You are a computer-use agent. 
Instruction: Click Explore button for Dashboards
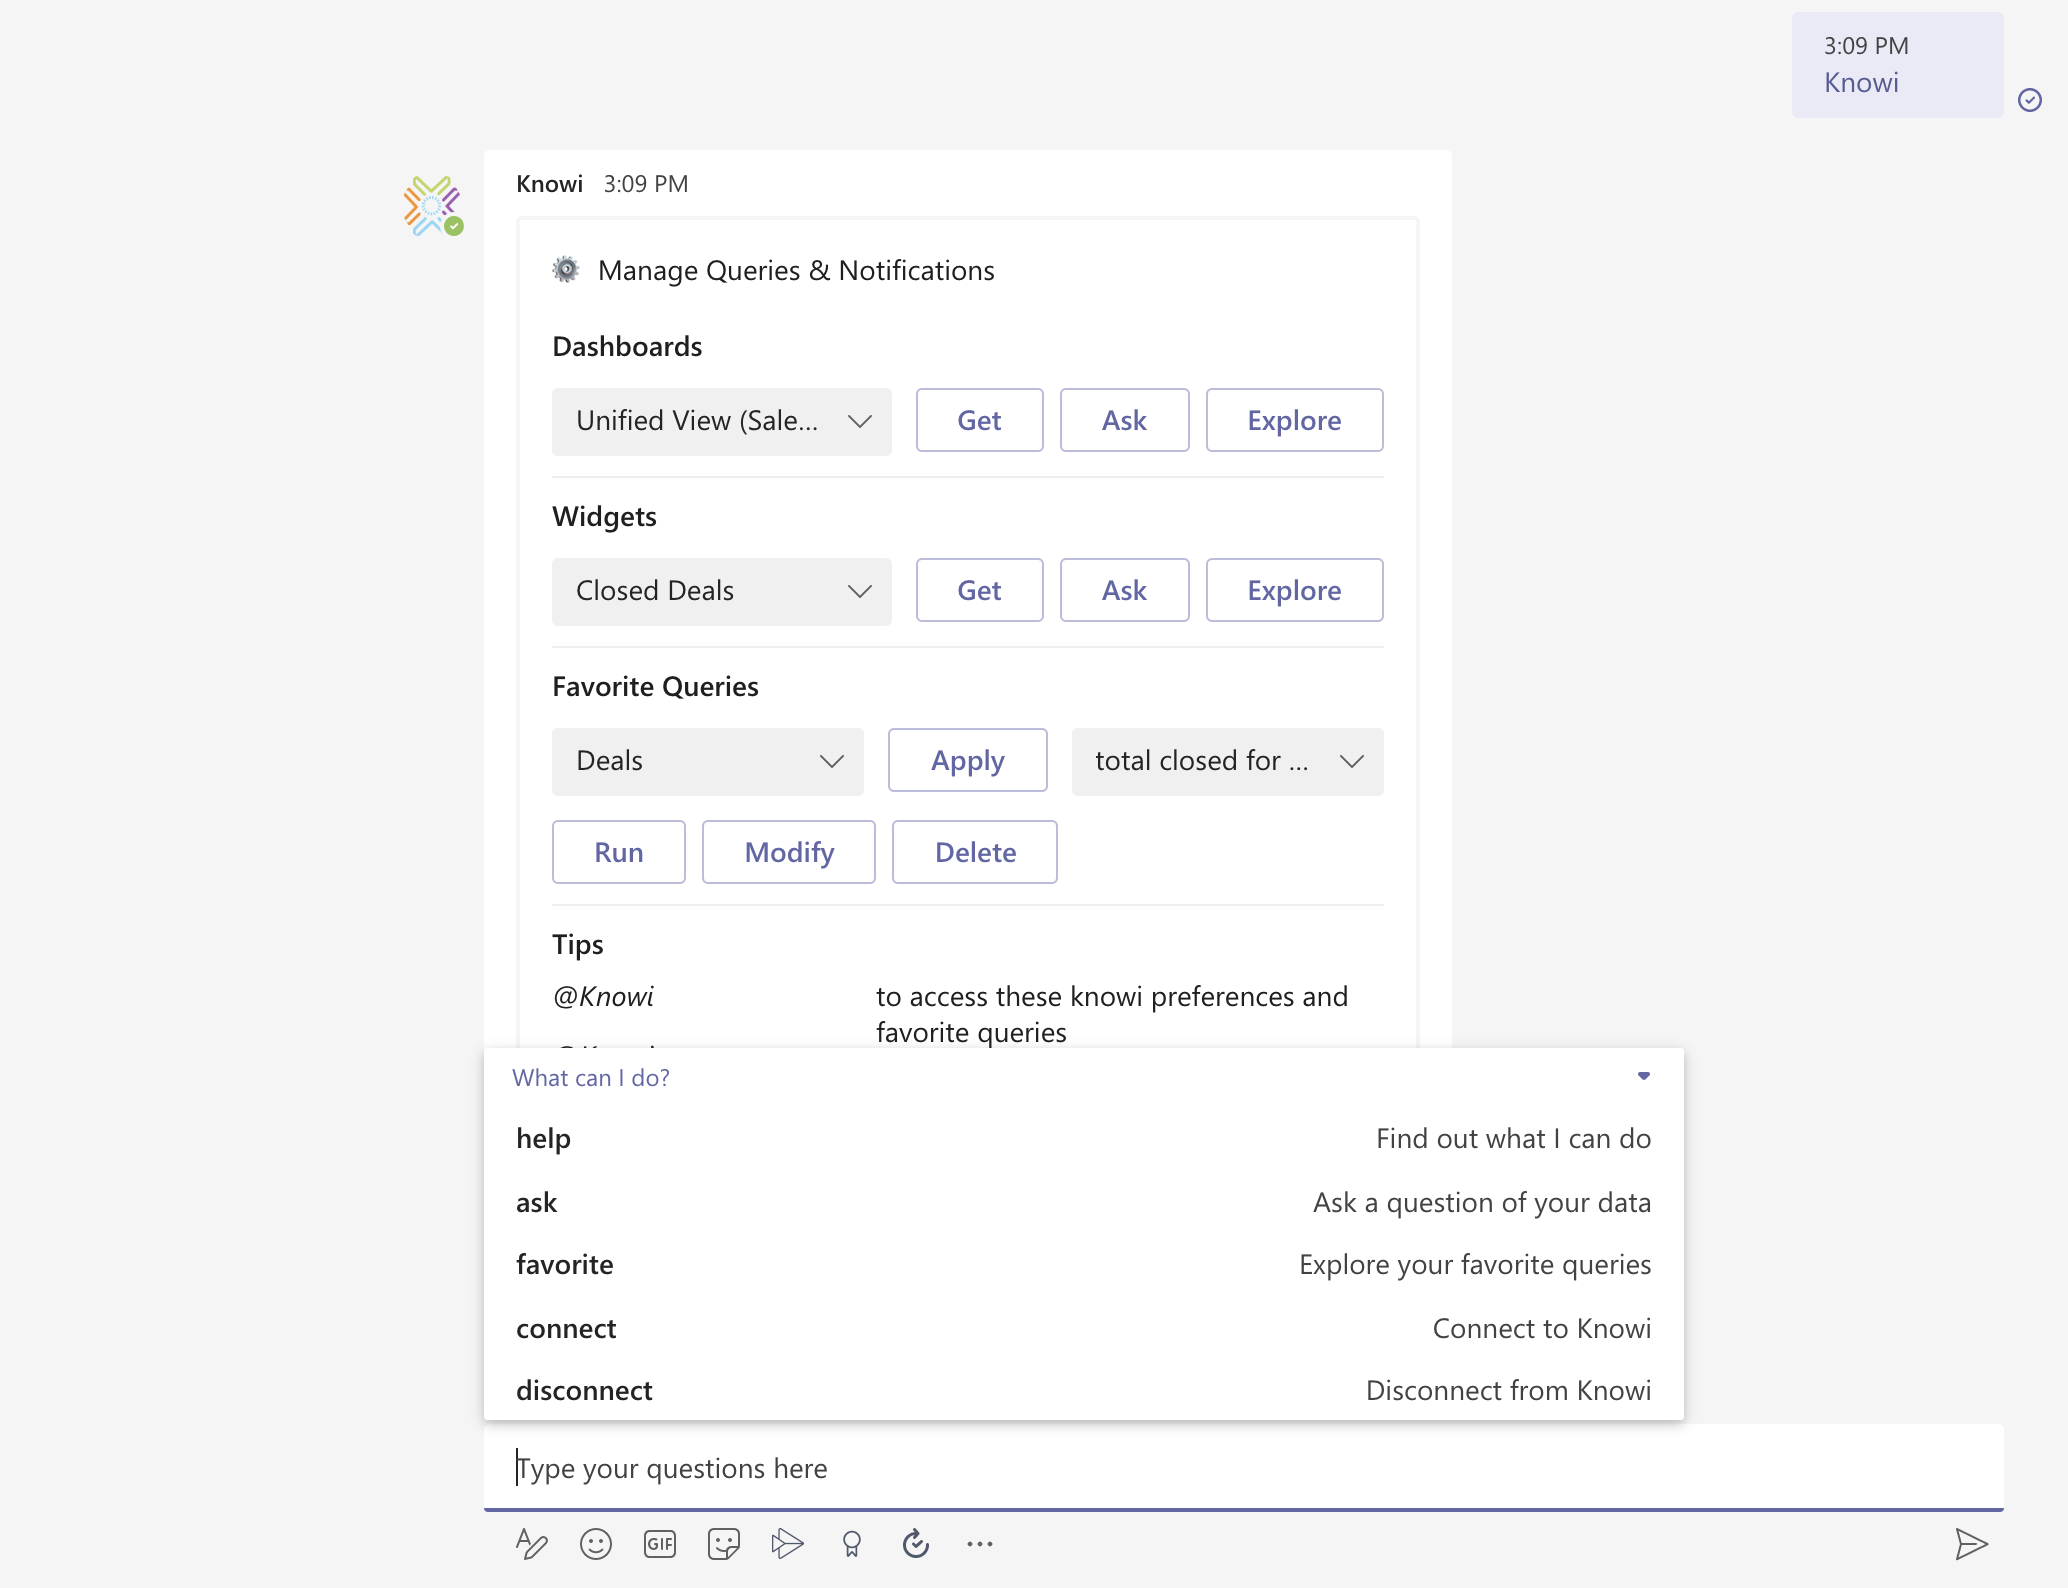click(1293, 421)
